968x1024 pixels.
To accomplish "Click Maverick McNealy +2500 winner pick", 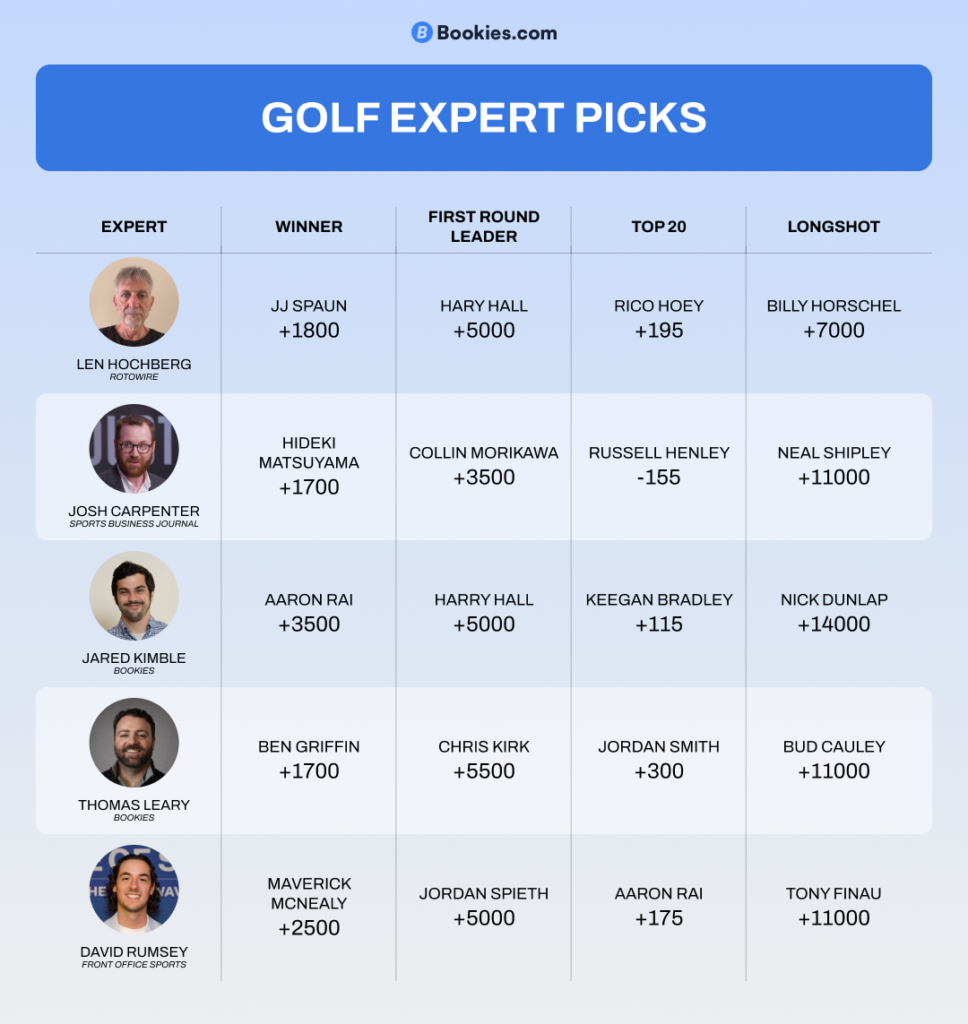I will tap(309, 906).
